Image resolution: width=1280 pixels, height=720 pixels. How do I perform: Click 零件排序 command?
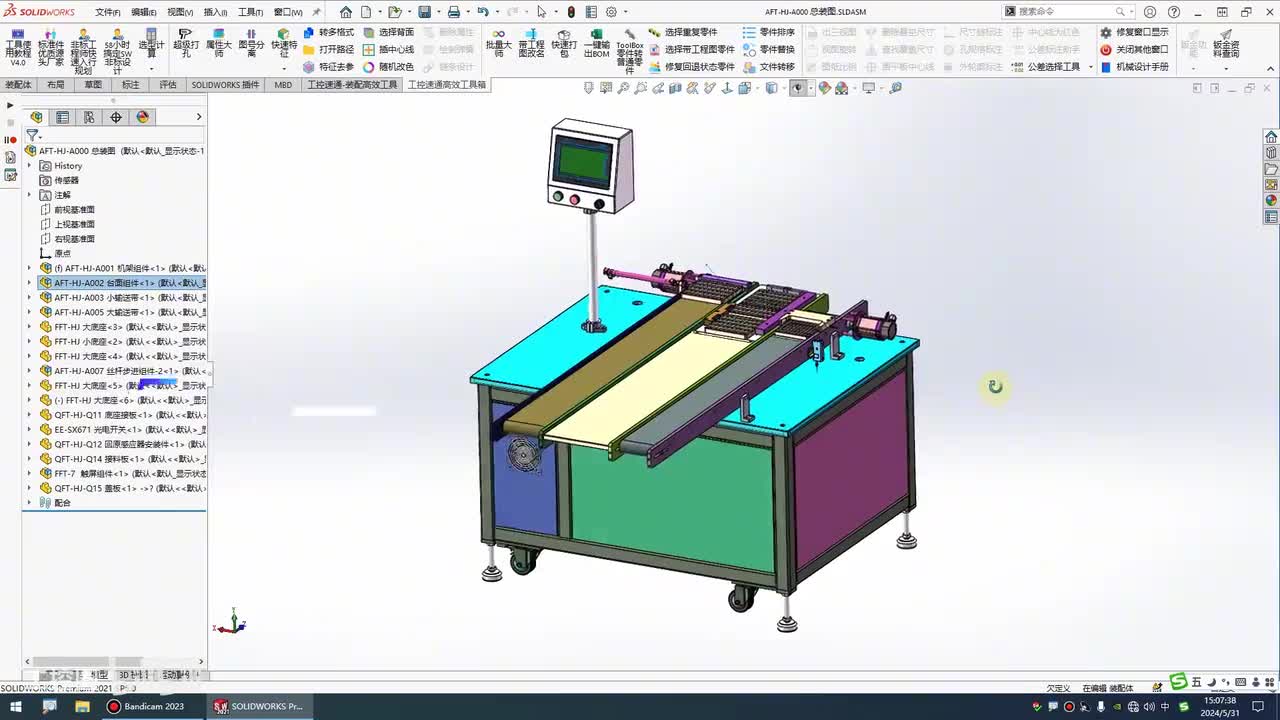[769, 32]
